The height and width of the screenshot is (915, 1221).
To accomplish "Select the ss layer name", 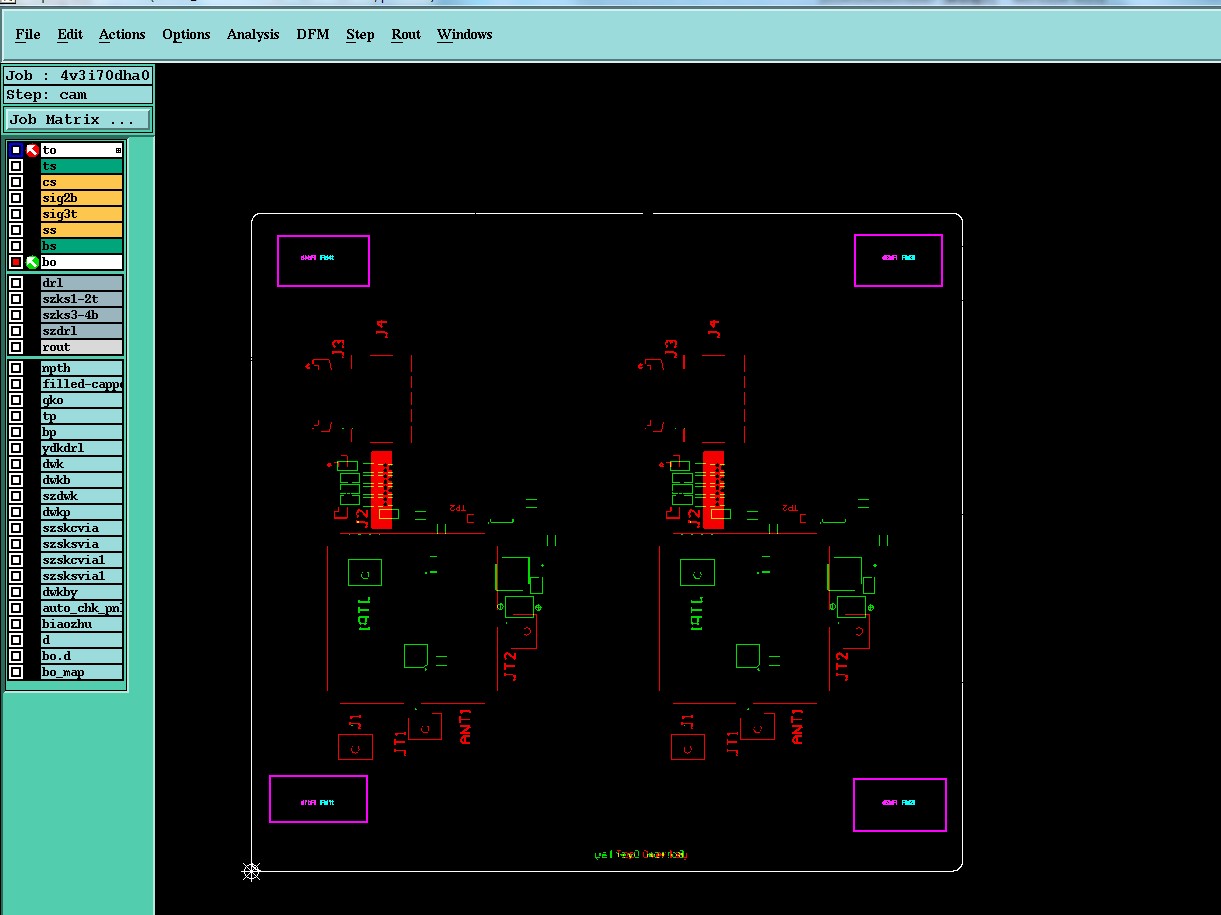I will click(82, 230).
